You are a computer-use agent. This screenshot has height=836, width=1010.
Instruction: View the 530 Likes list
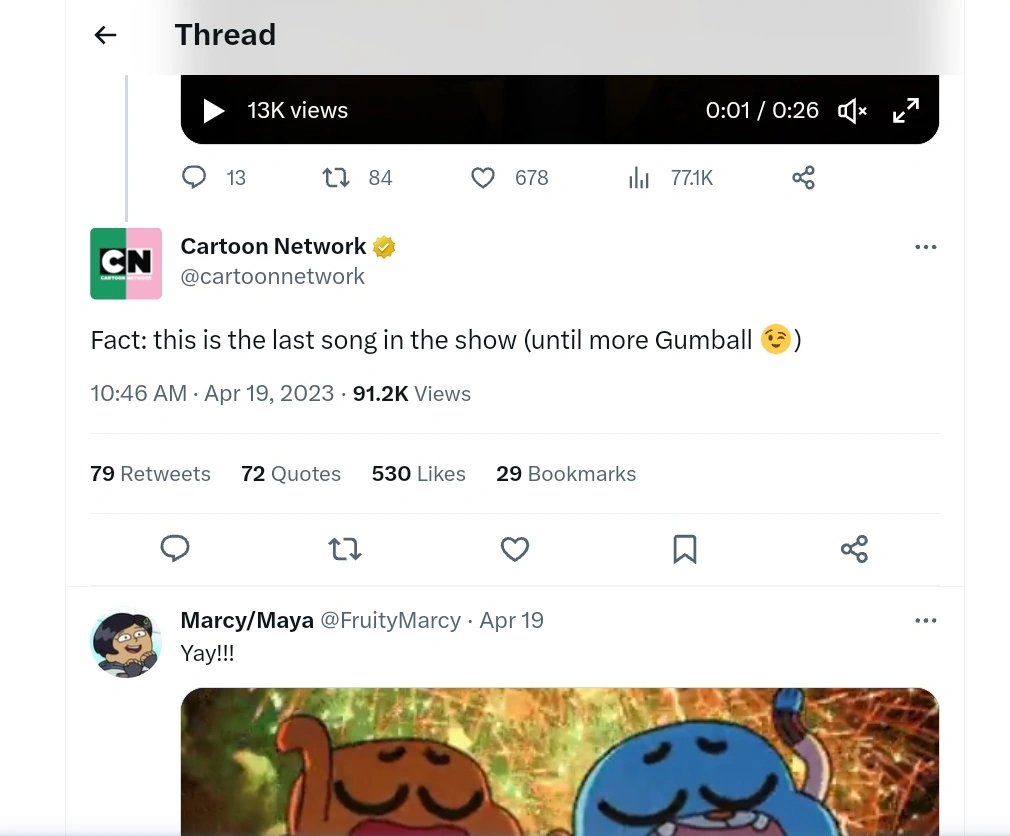[x=418, y=474]
